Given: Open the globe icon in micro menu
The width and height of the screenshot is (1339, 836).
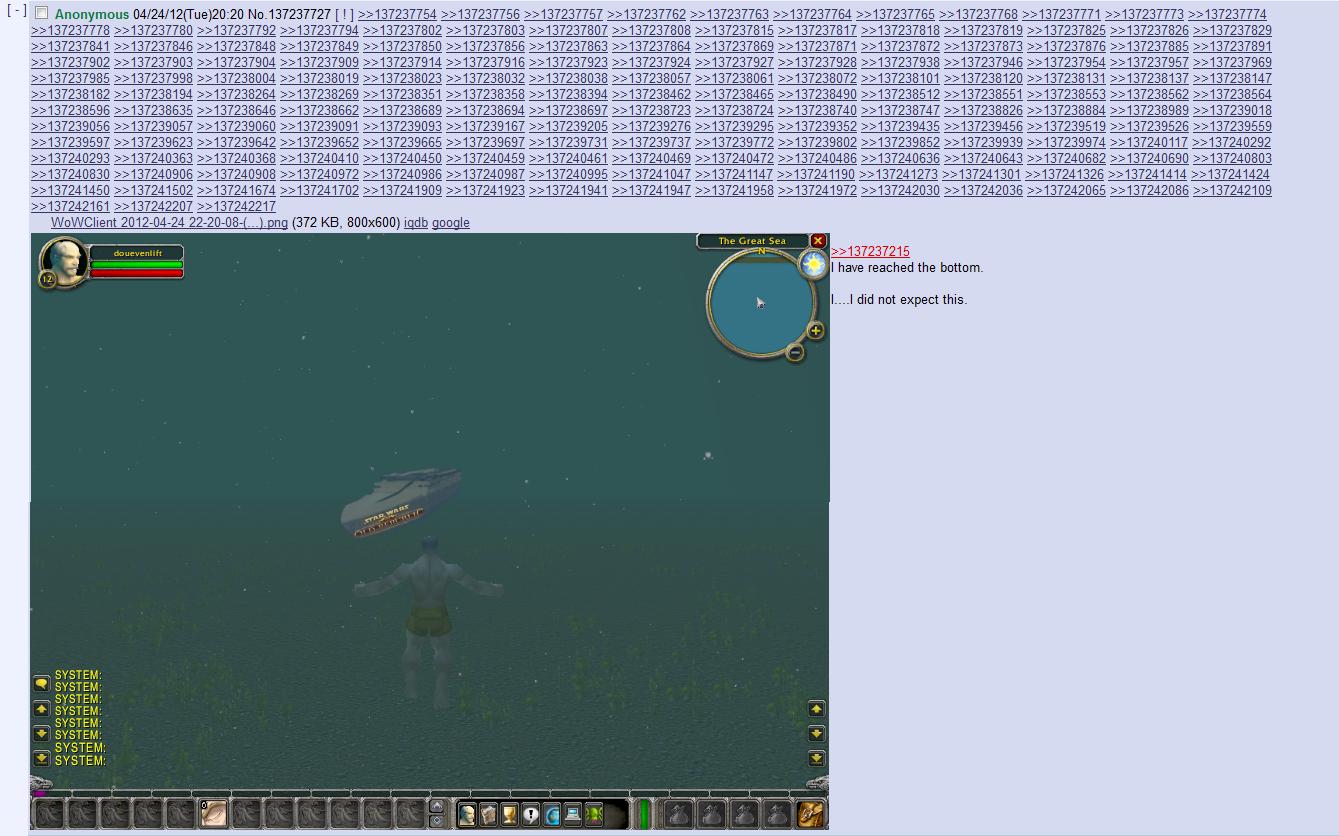Looking at the screenshot, I should [x=551, y=814].
